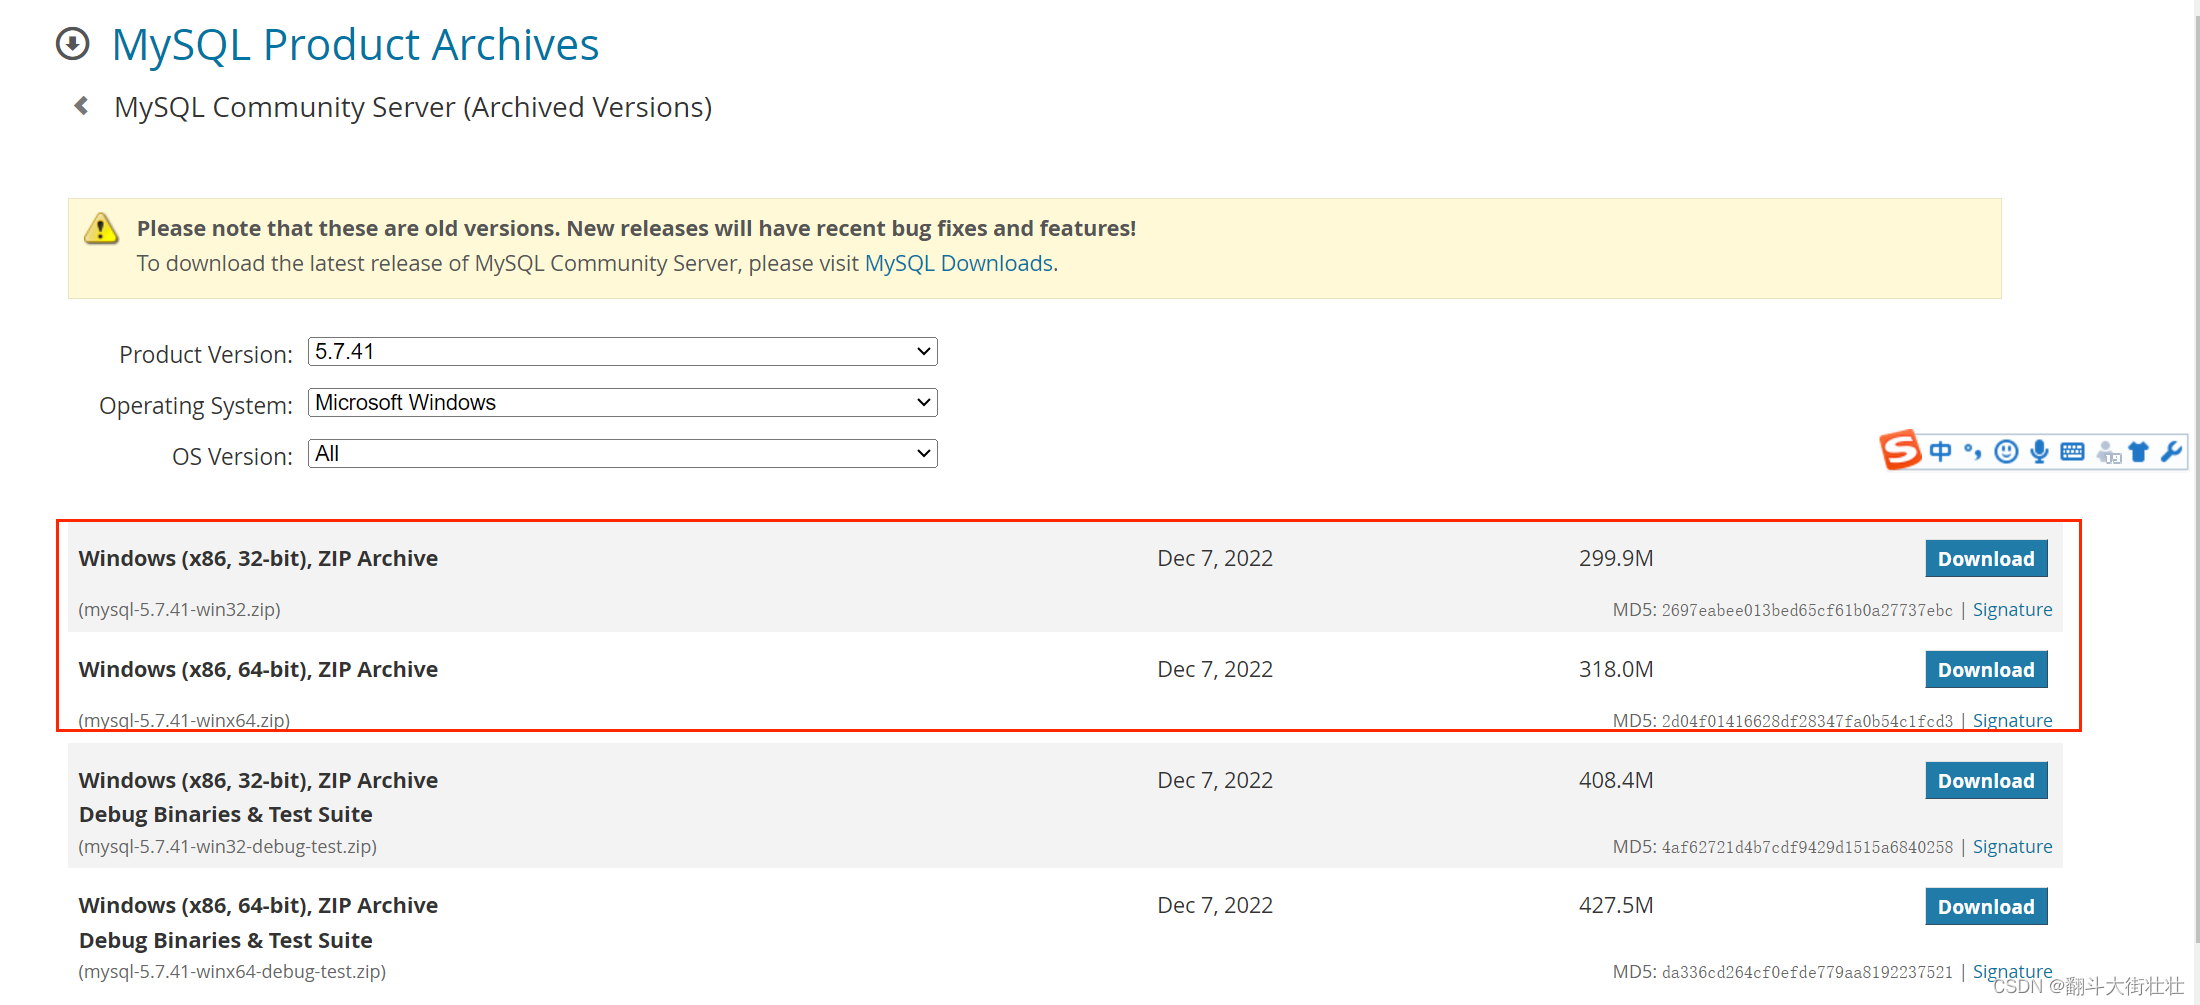Click the page's vertical scrollbar

tap(2196, 480)
